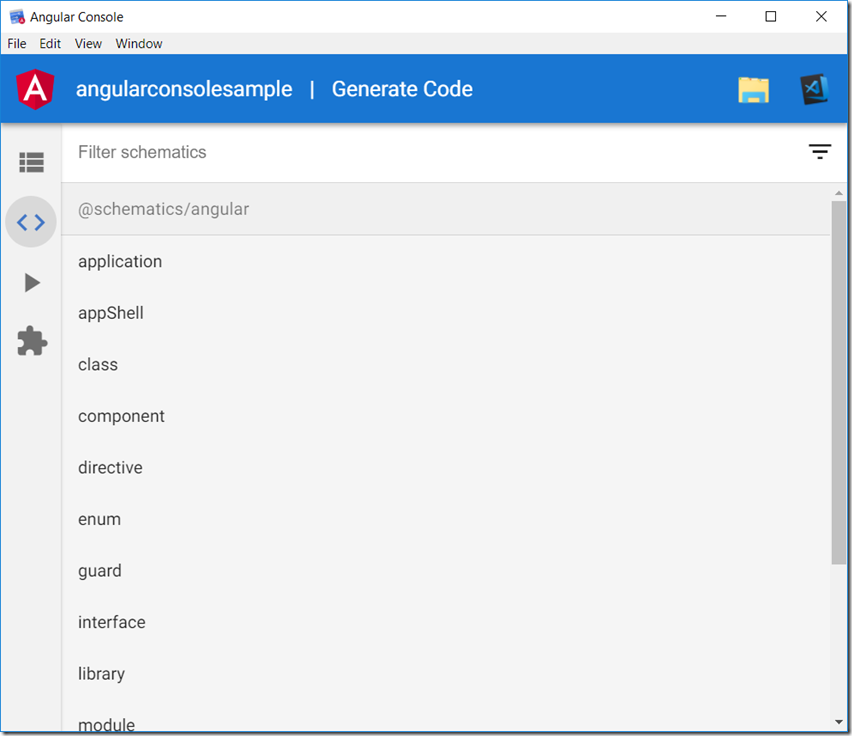Click the filter options icon

819,152
